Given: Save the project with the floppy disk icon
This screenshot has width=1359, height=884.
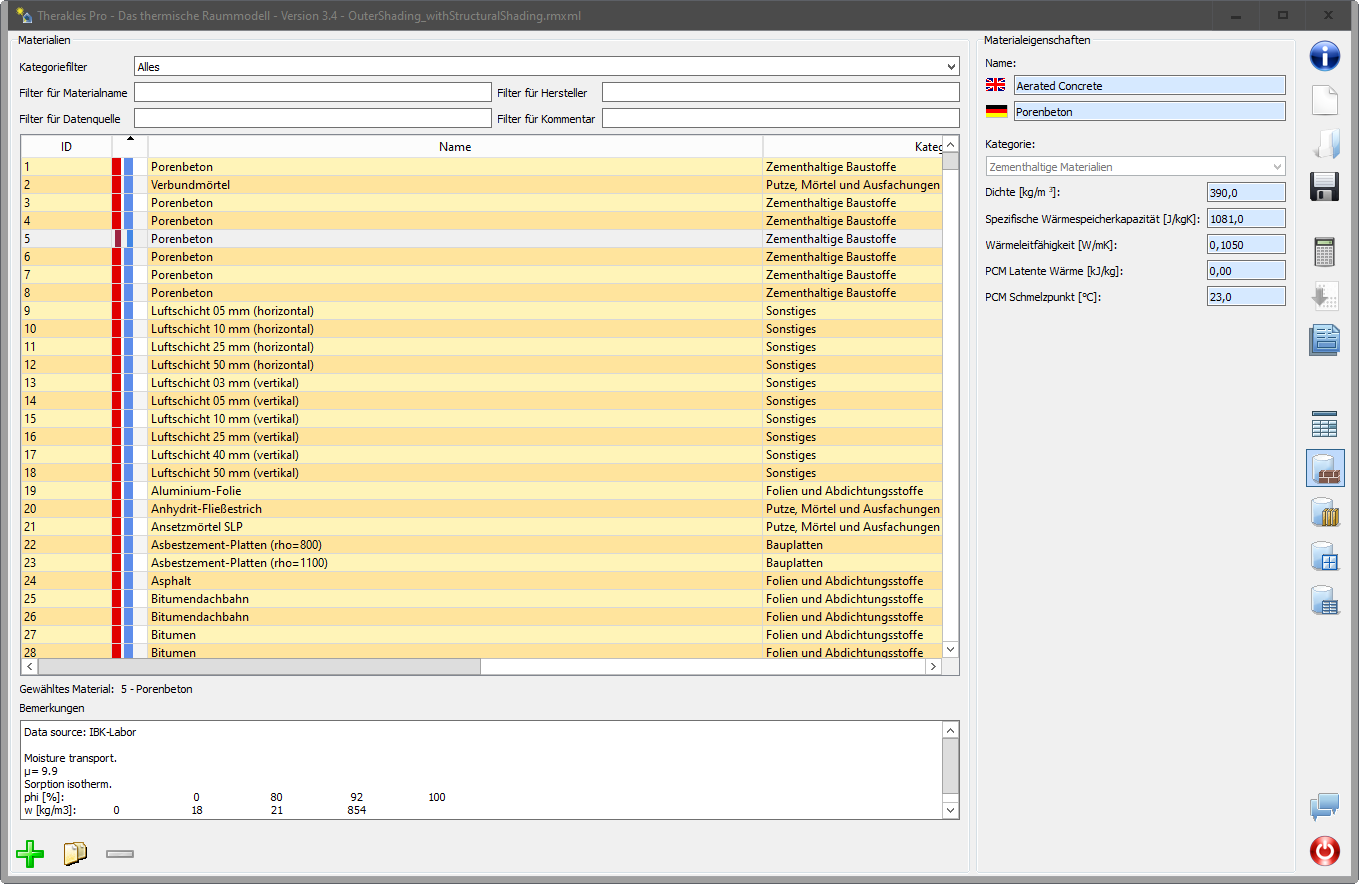Looking at the screenshot, I should [1324, 187].
